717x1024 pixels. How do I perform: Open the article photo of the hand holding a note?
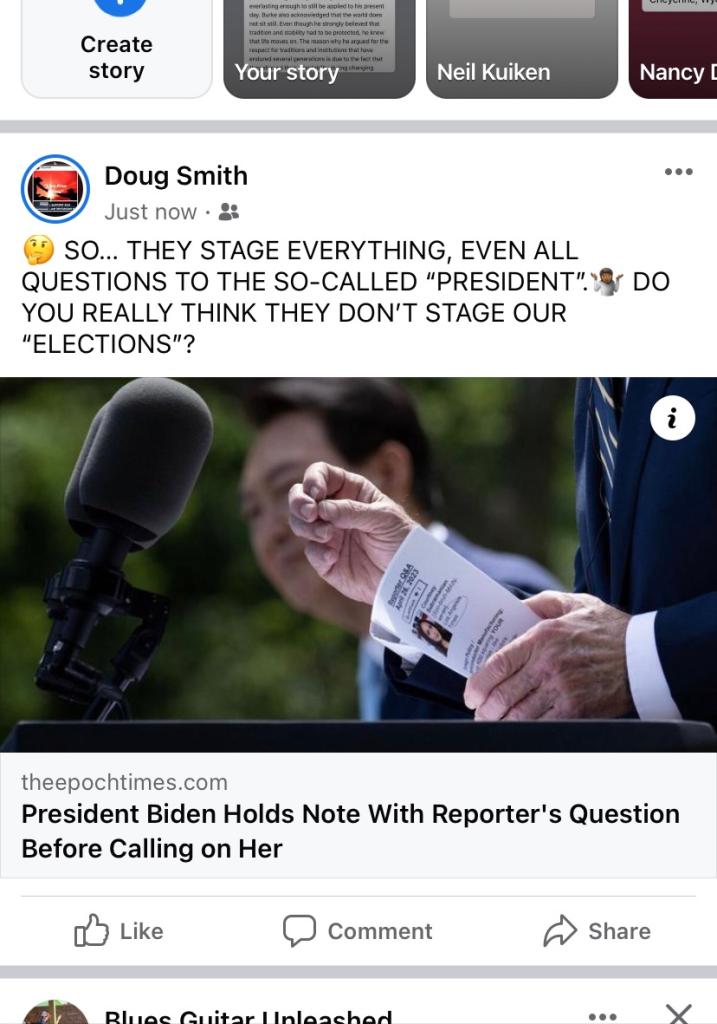[358, 564]
